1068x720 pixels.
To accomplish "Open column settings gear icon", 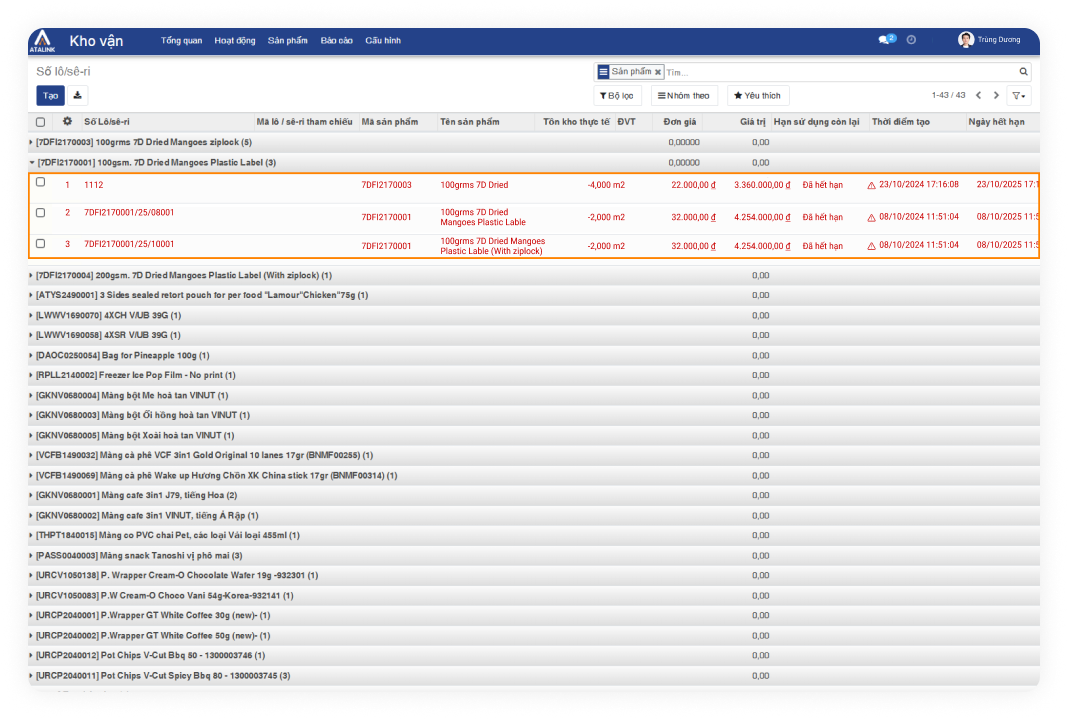I will click(67, 122).
